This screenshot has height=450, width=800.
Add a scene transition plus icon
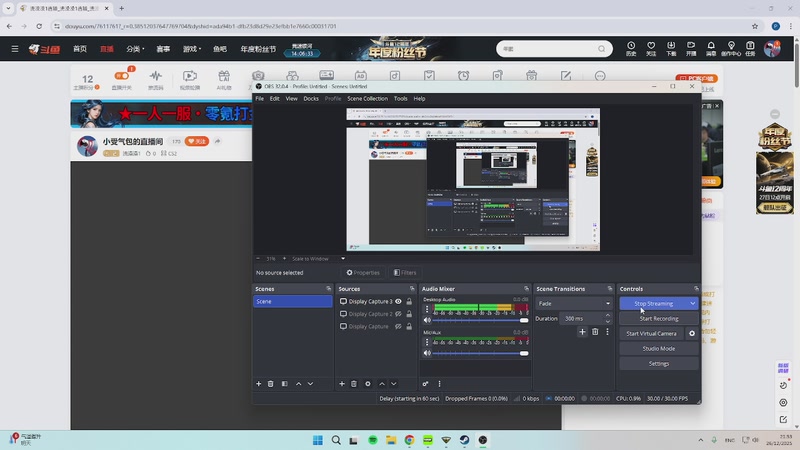(x=582, y=332)
